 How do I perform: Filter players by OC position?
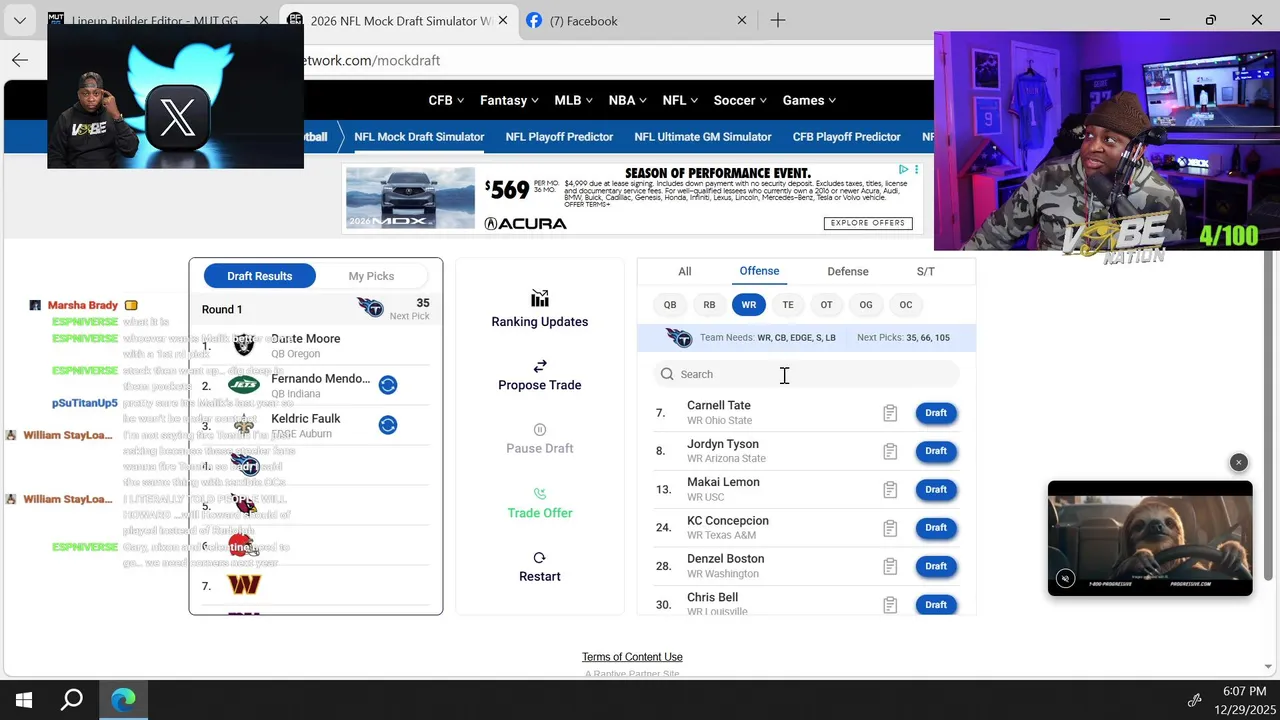pos(906,305)
